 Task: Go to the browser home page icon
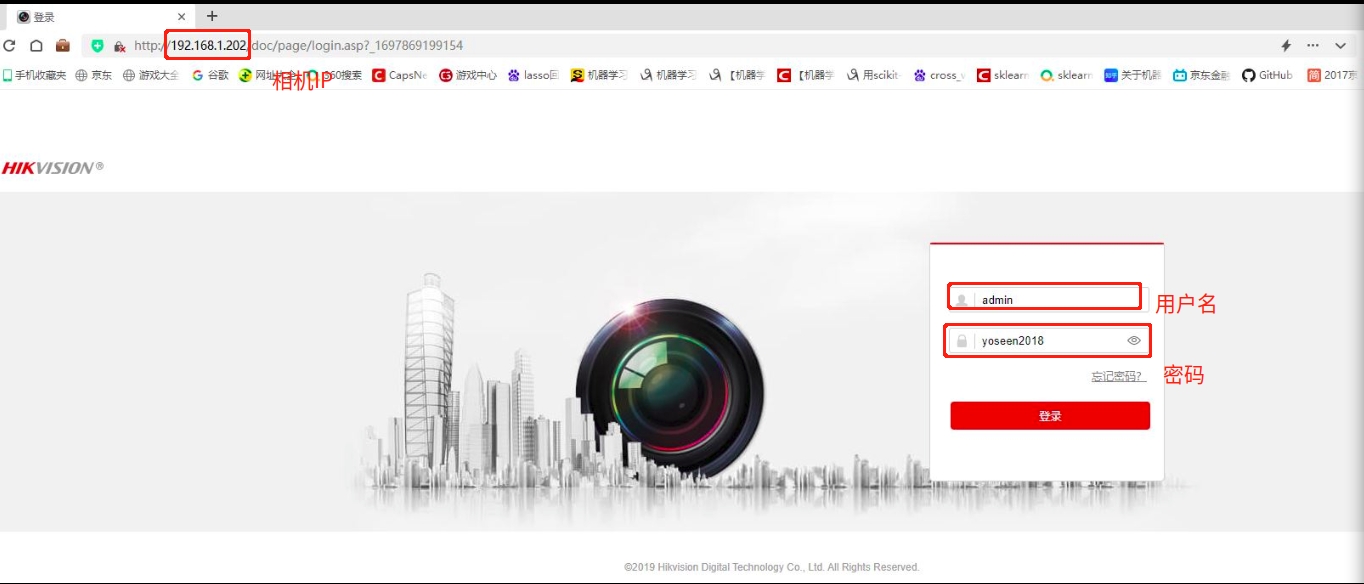click(x=36, y=46)
